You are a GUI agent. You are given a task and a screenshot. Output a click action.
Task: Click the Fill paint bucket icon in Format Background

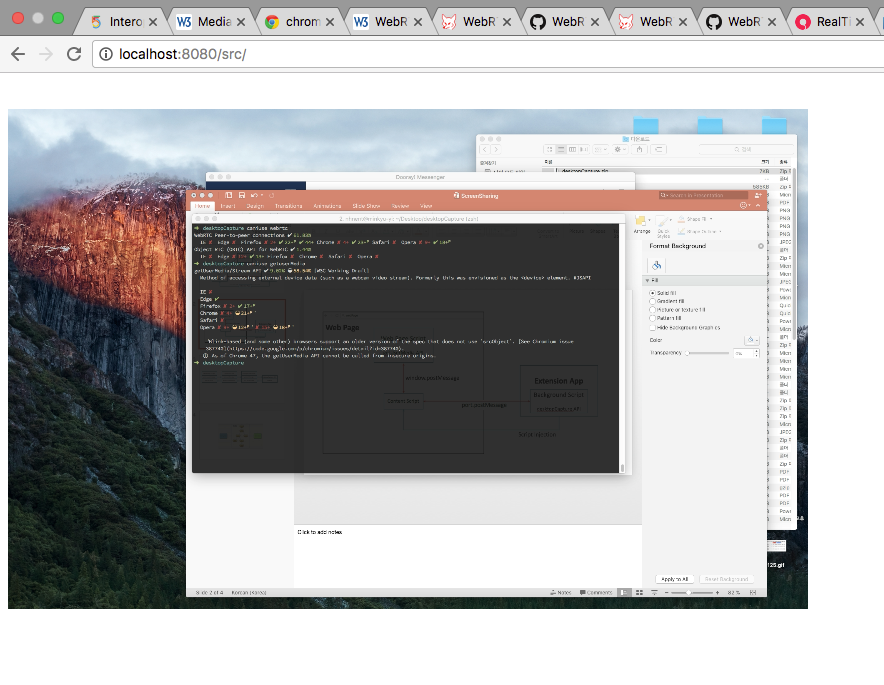click(657, 265)
